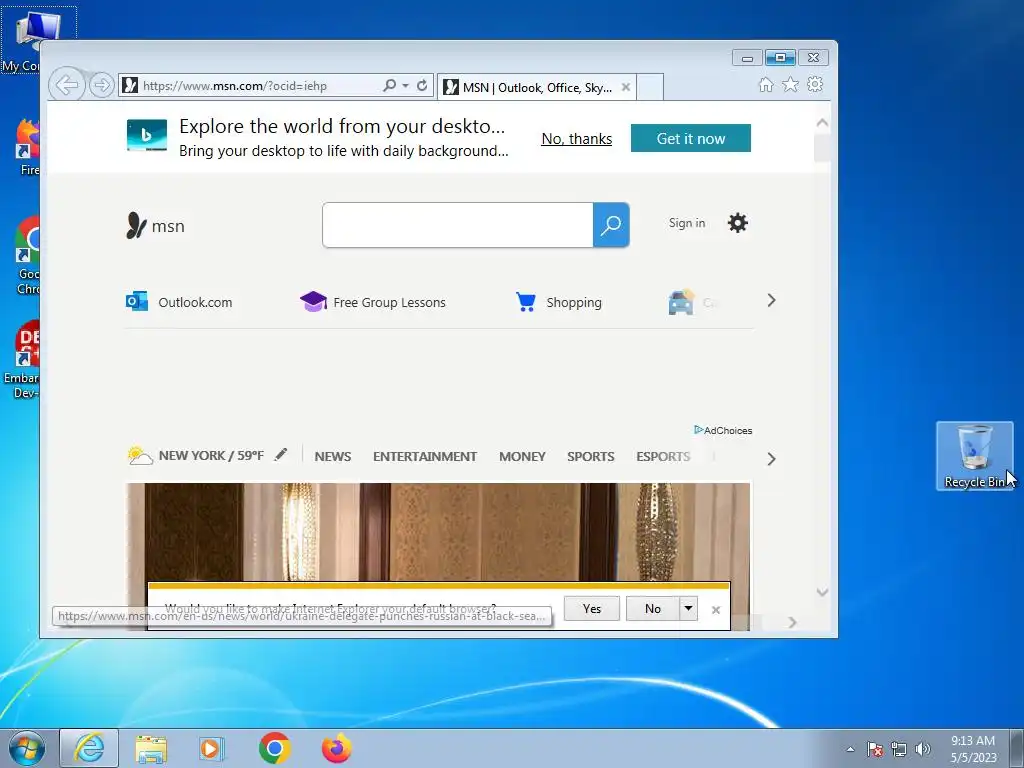Click the msn butterfly logo
Viewport: 1024px width, 768px height.
[155, 225]
